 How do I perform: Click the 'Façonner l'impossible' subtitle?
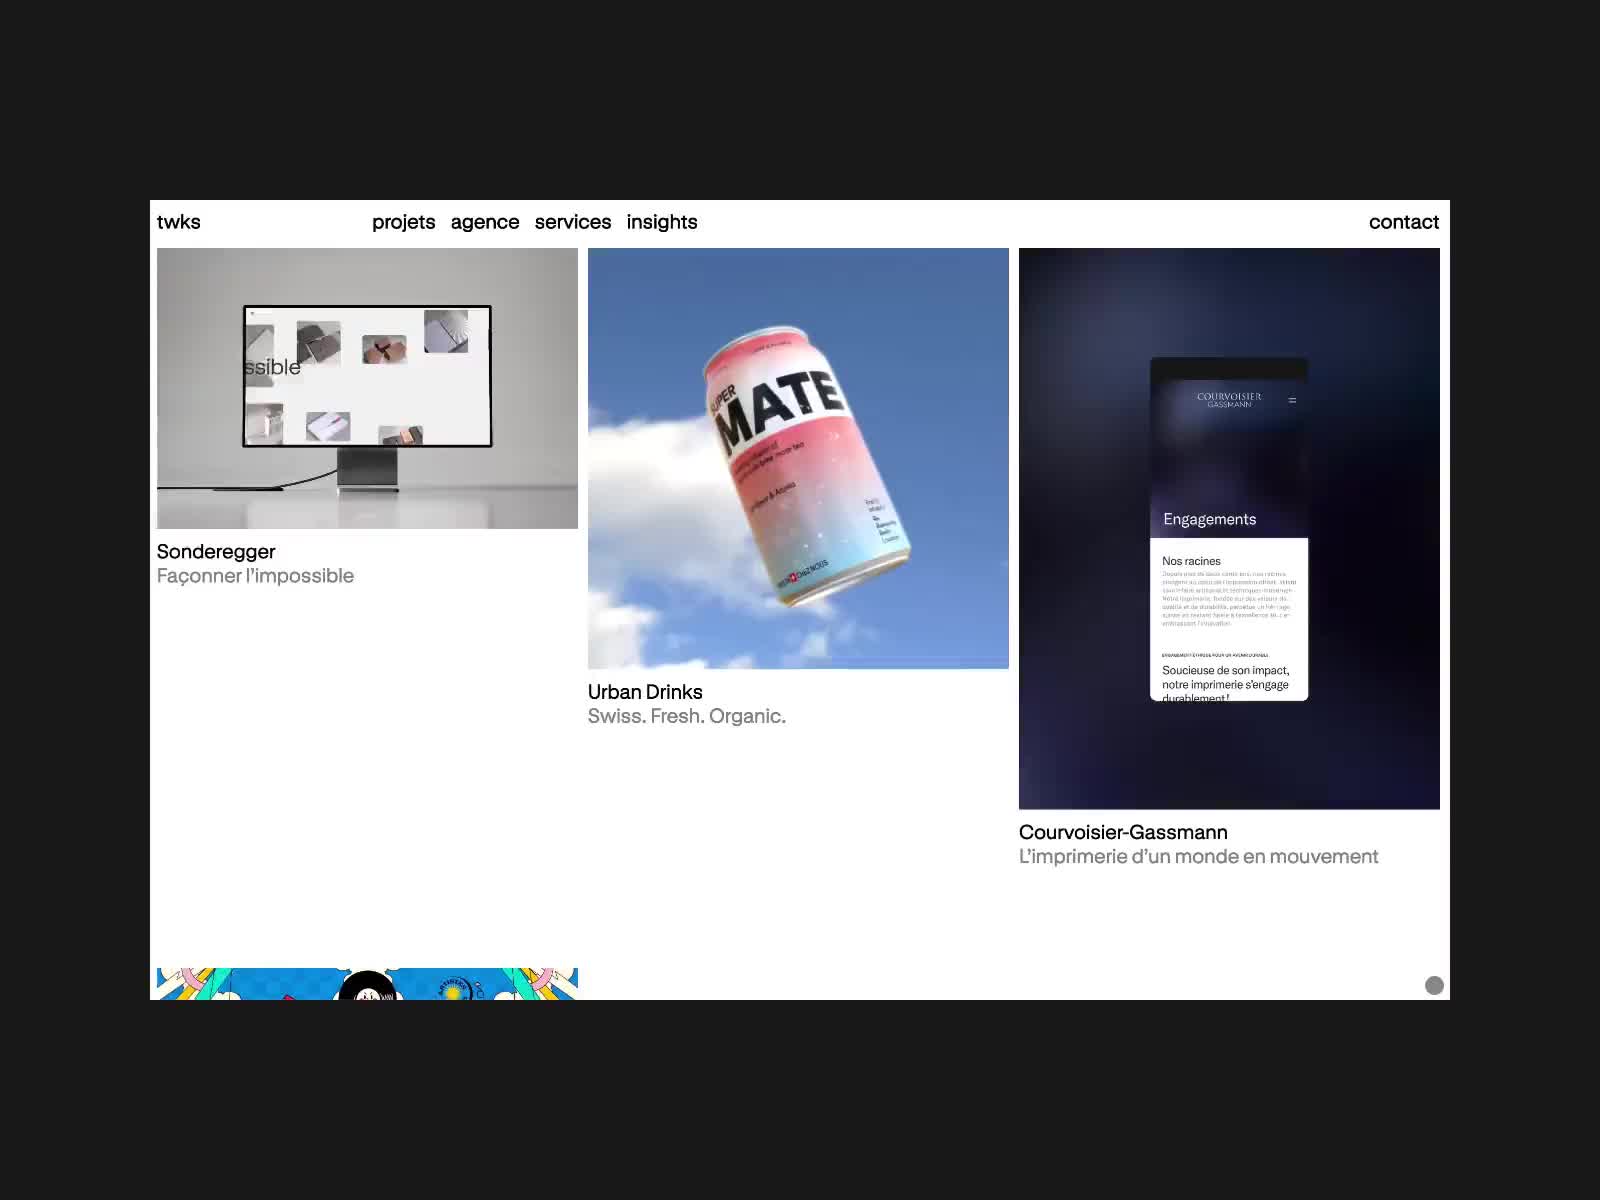[255, 576]
